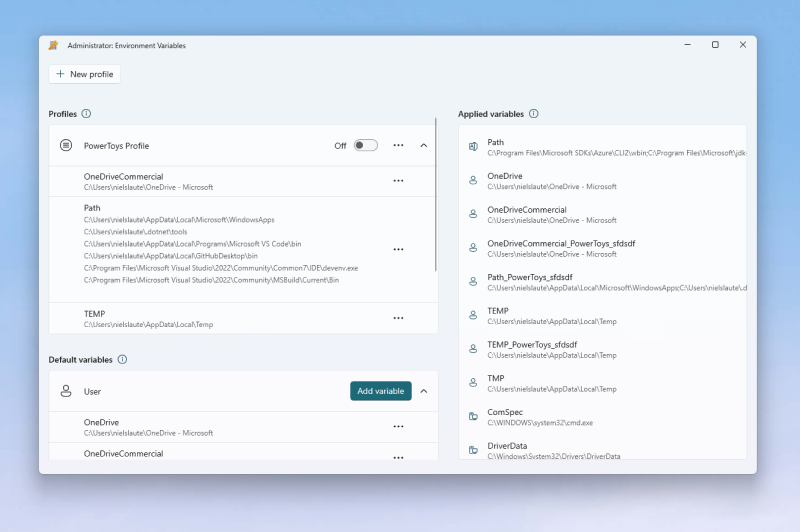Collapse the User variables section
The width and height of the screenshot is (800, 532).
coord(423,391)
